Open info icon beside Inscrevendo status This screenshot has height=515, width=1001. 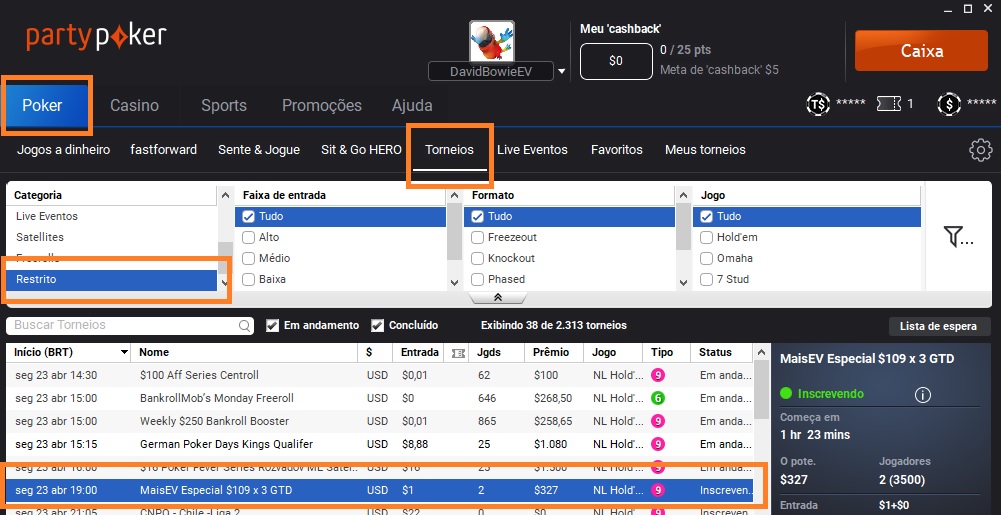922,395
